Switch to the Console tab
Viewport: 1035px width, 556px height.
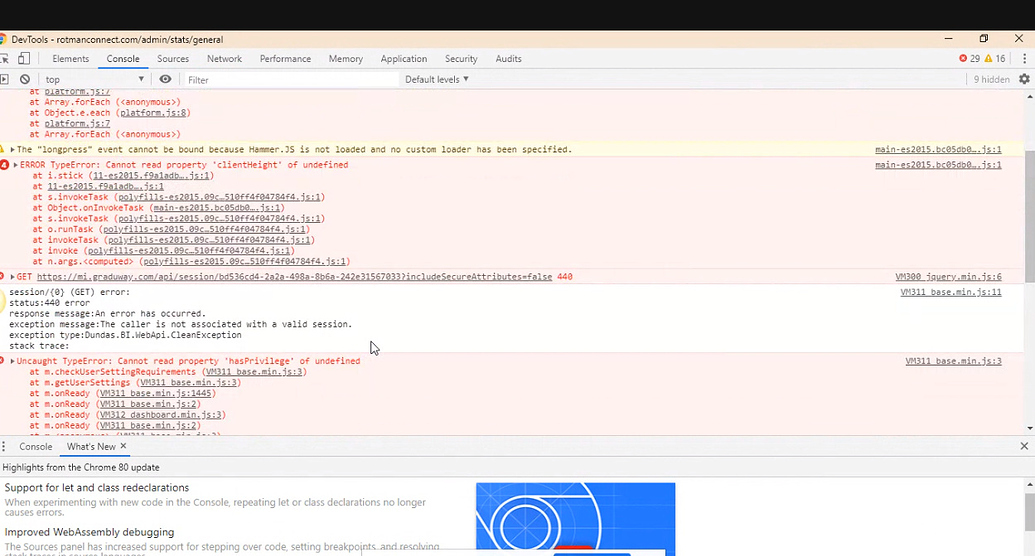pos(123,59)
